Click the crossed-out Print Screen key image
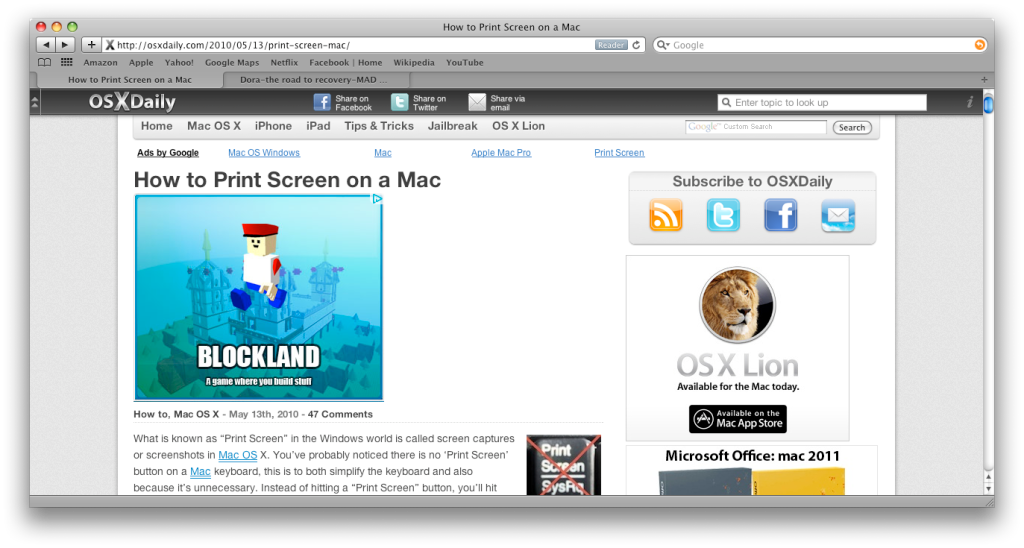This screenshot has height=548, width=1024. pos(564,465)
